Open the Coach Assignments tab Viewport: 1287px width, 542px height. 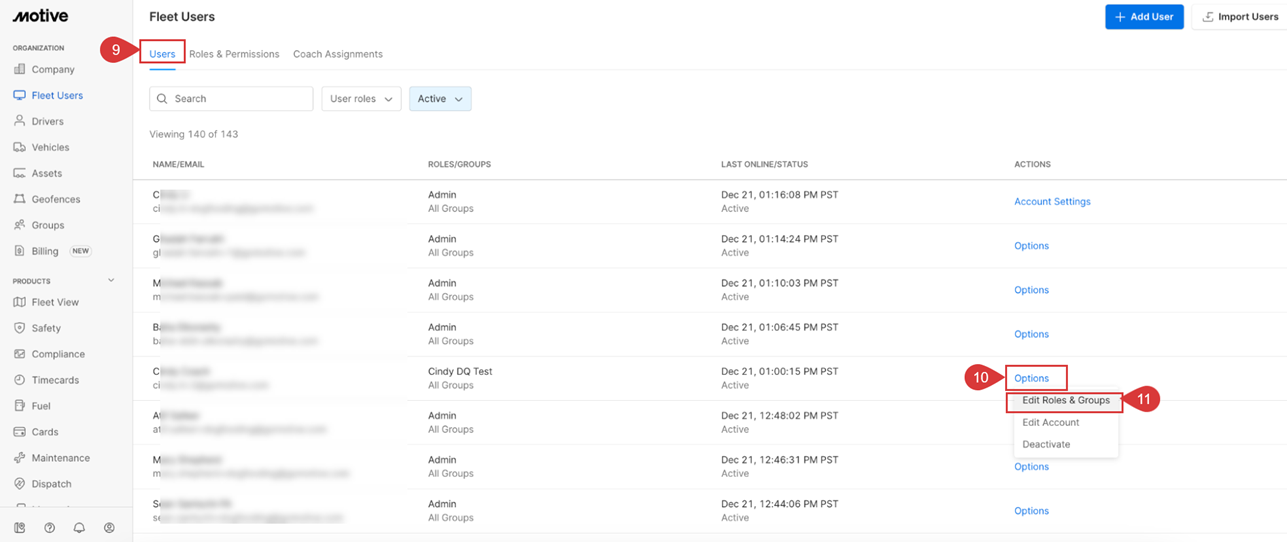(337, 54)
